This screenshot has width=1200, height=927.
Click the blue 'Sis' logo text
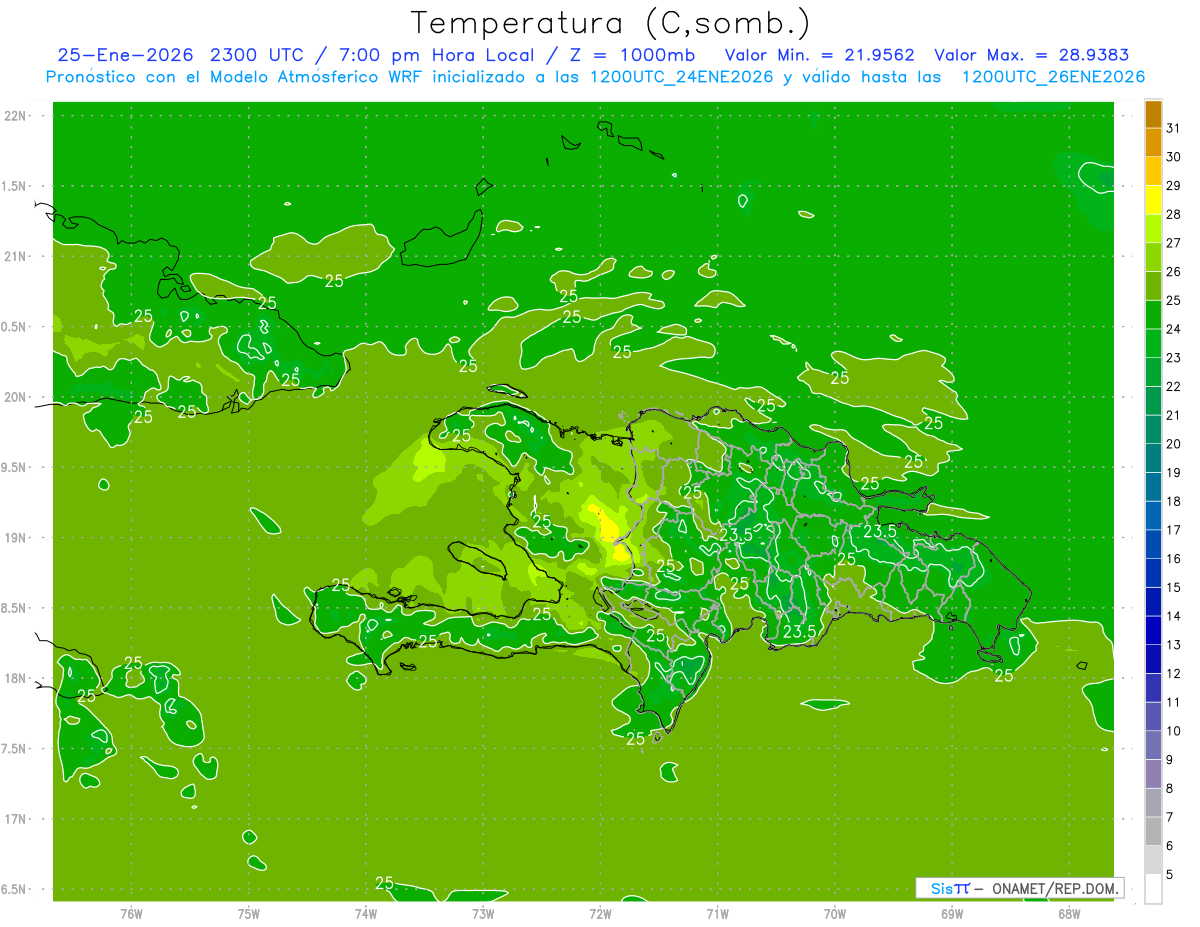pyautogui.click(x=941, y=888)
